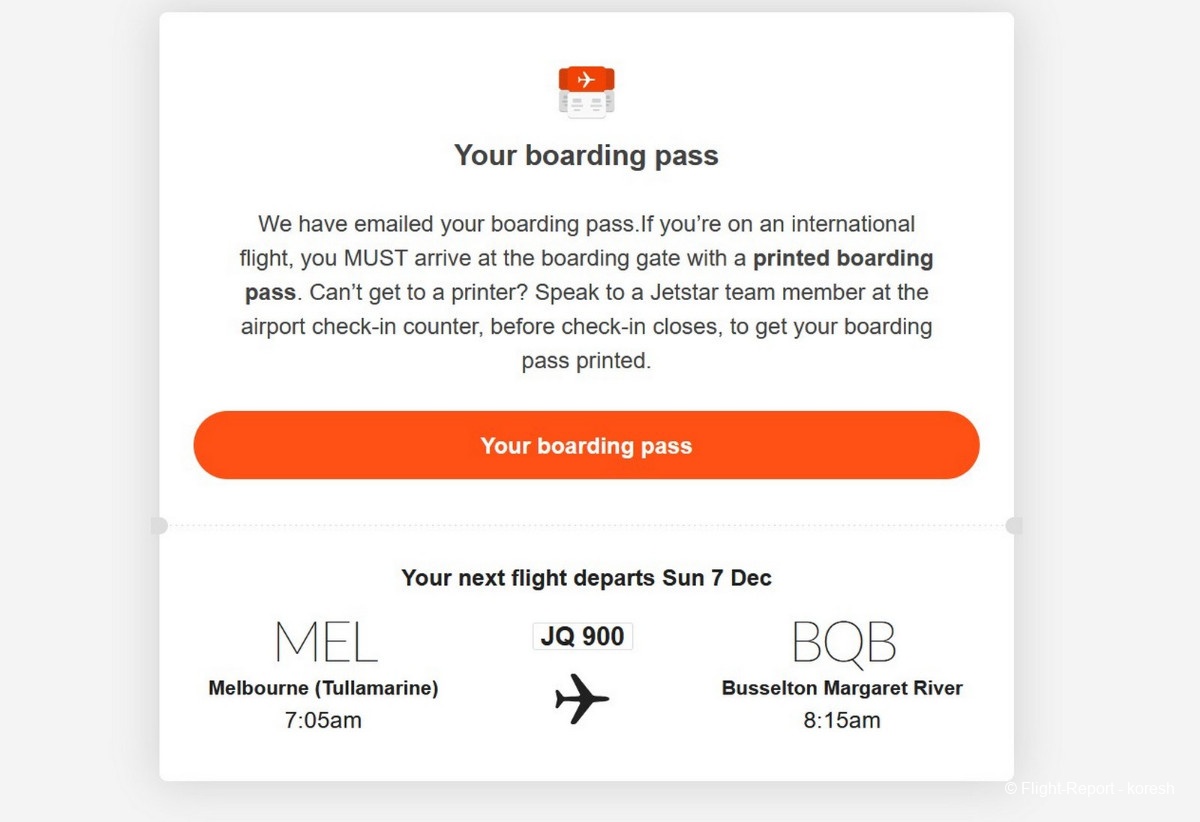
Task: Click the 7:05am departure time
Action: (x=323, y=720)
